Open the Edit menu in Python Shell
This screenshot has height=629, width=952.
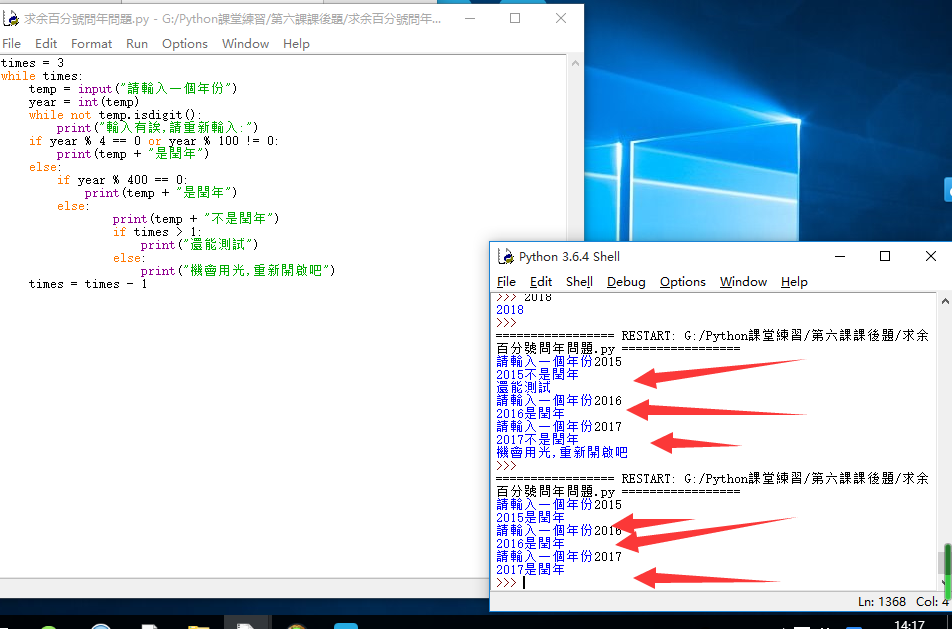point(541,282)
